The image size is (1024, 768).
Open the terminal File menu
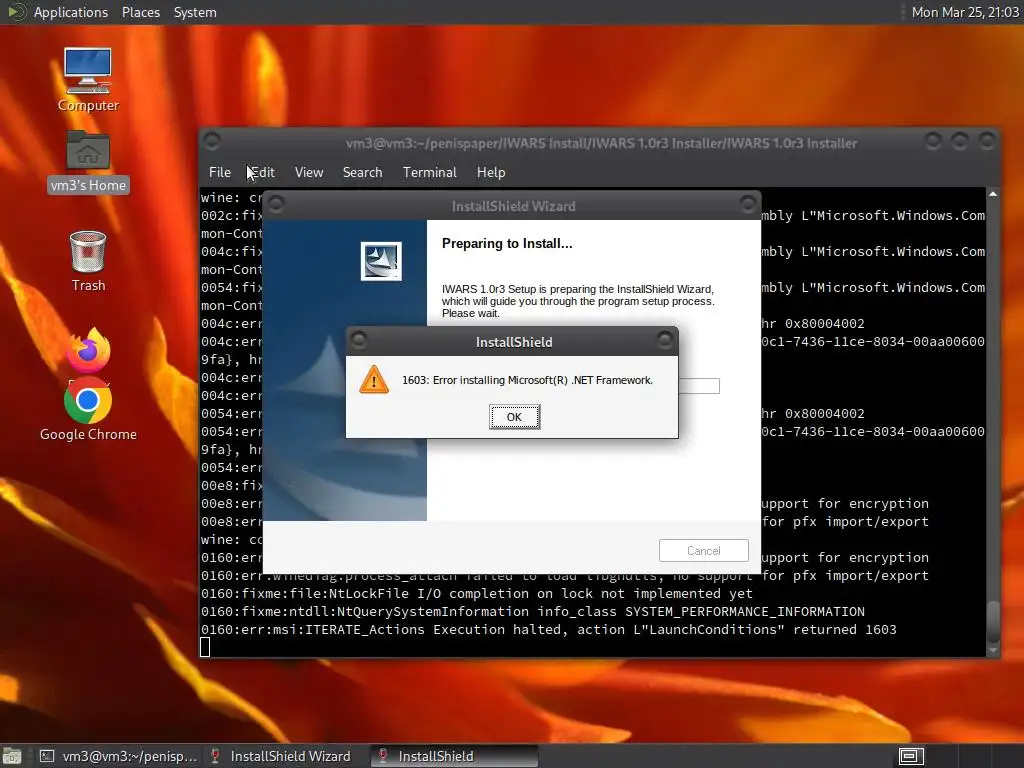click(219, 172)
